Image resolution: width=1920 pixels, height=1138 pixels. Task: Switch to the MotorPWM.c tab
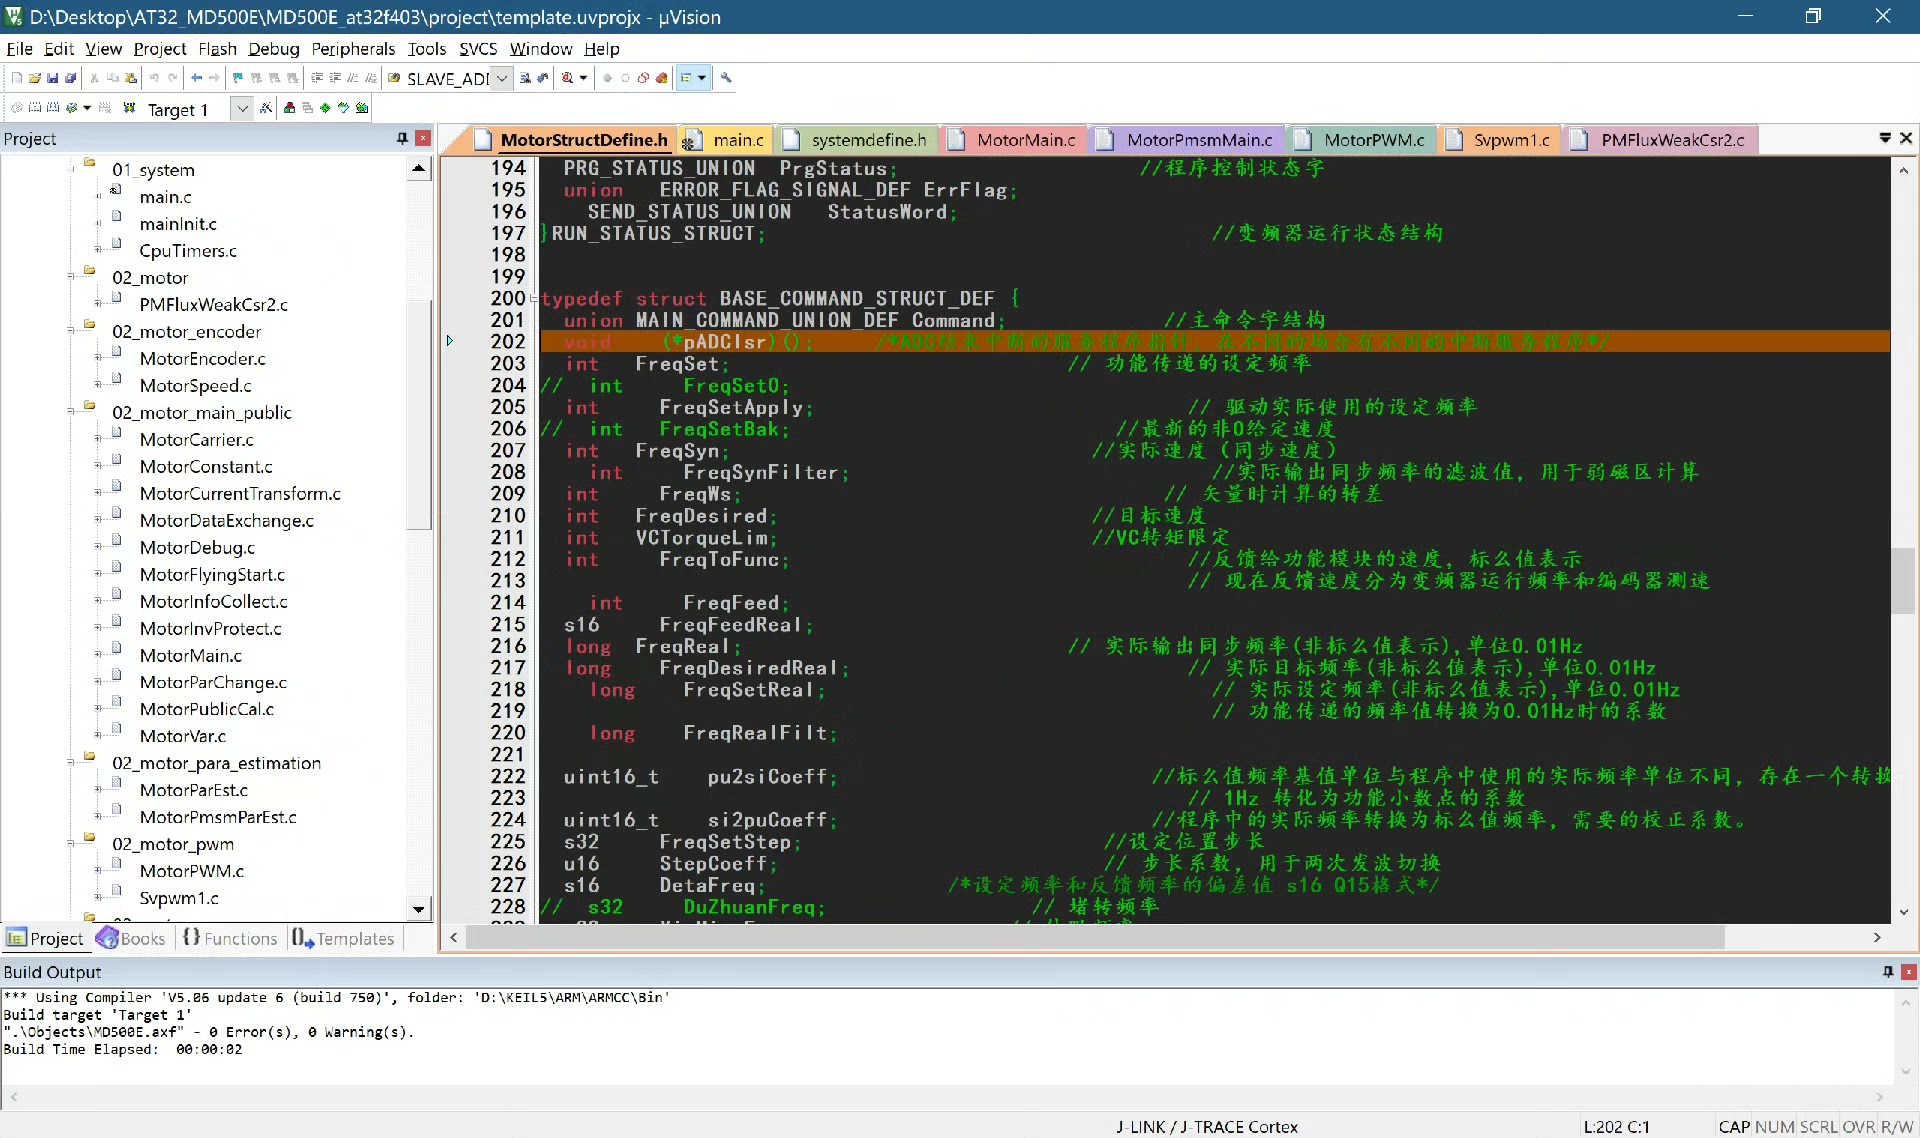(x=1373, y=140)
